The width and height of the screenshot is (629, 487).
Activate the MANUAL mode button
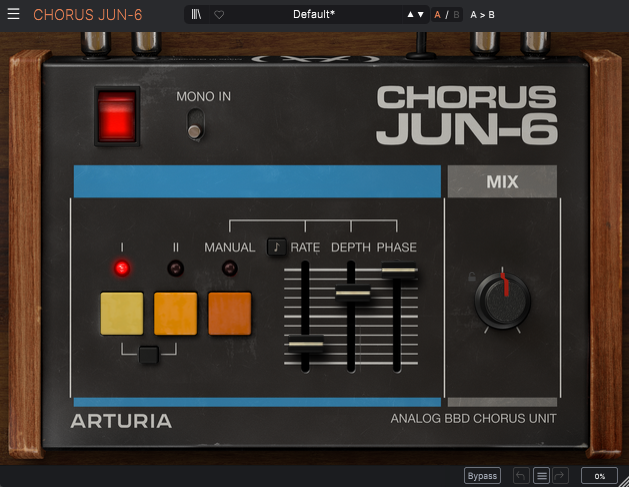[229, 313]
